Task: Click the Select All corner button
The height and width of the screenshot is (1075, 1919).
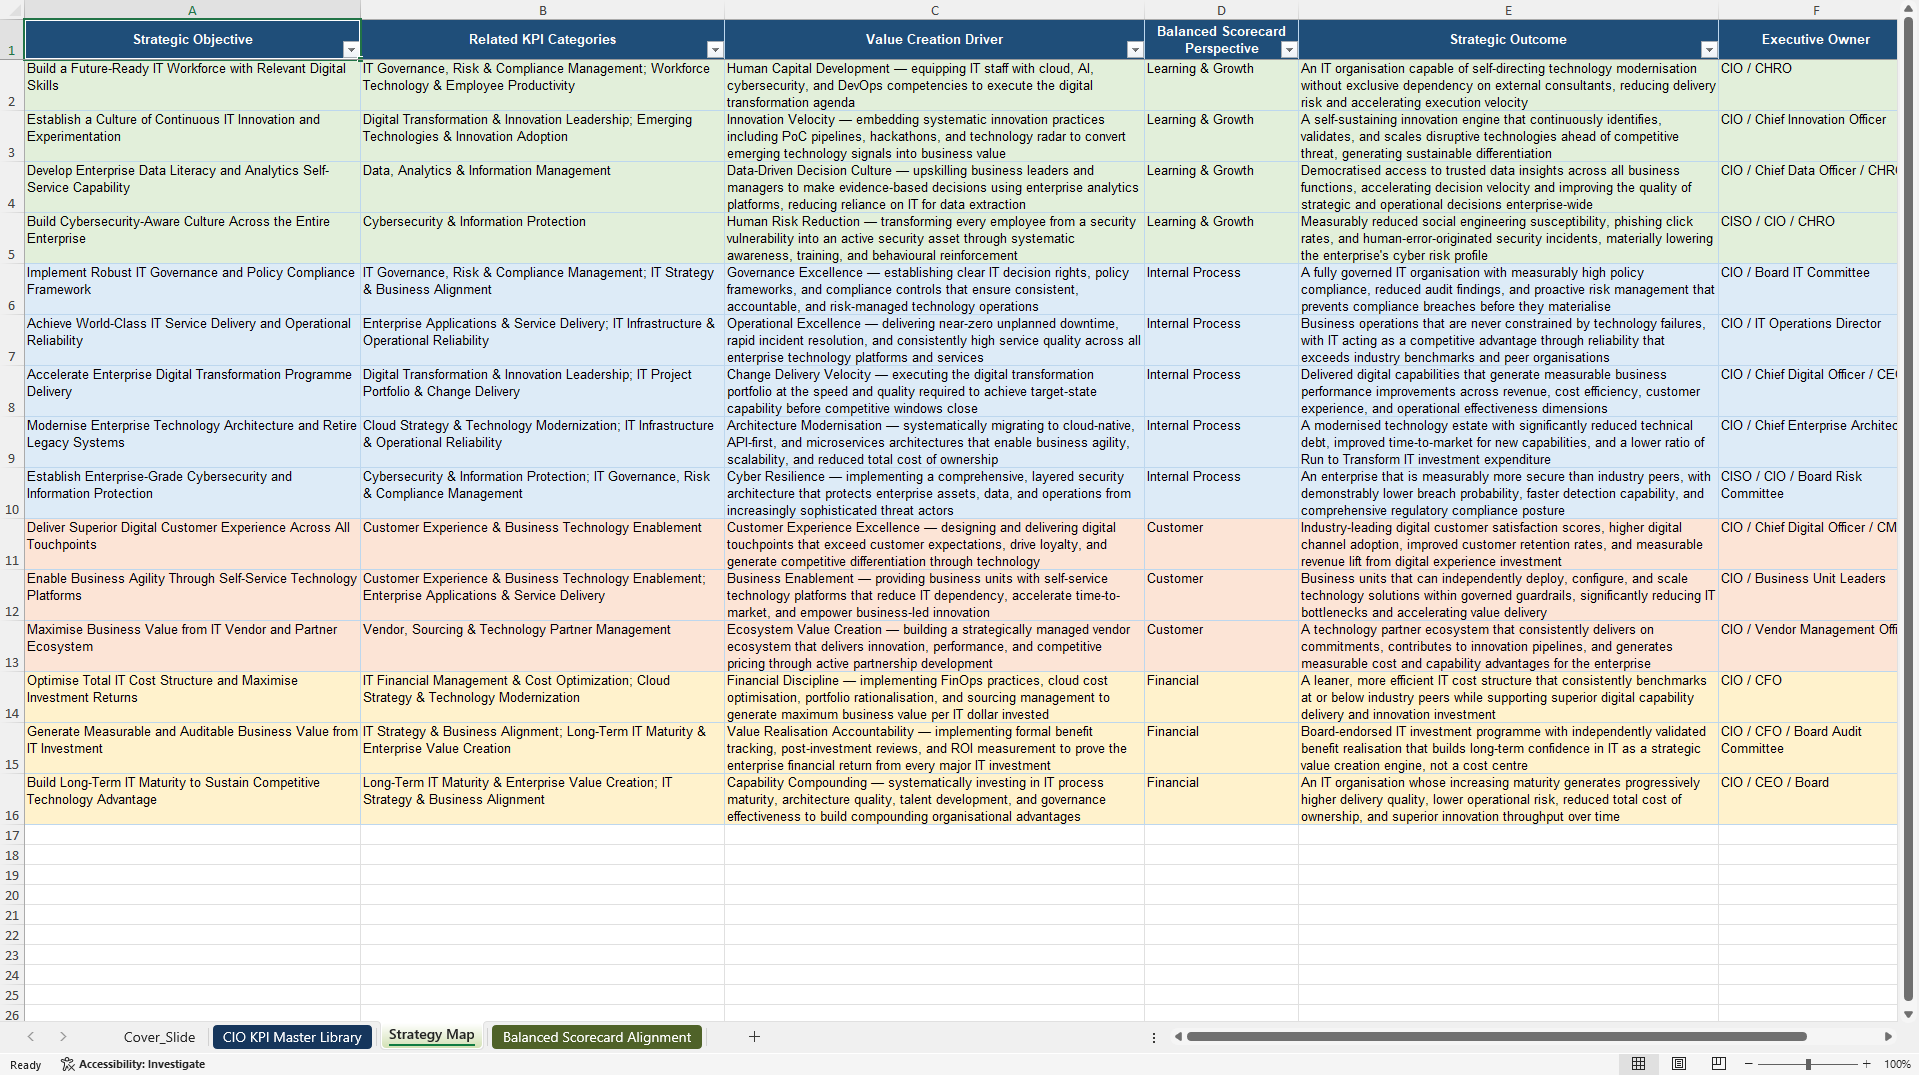Action: [x=12, y=10]
